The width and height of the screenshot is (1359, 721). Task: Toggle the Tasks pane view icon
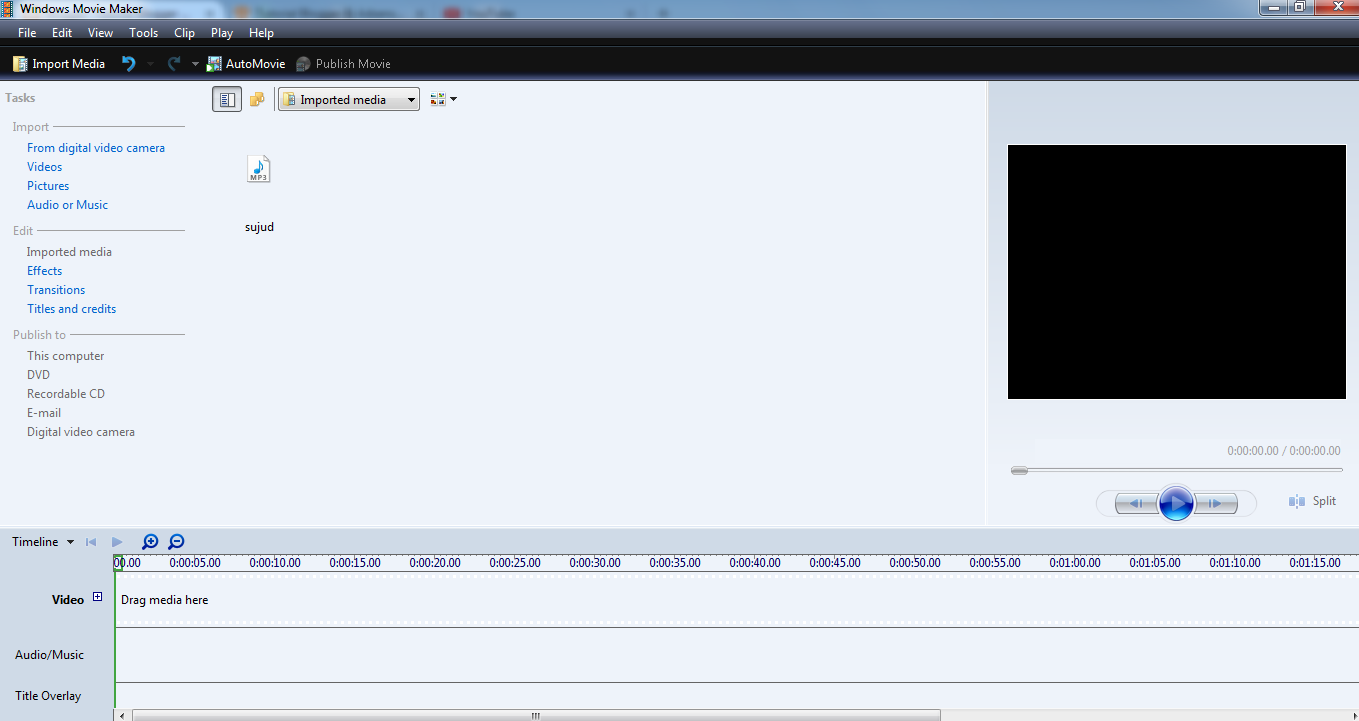click(x=227, y=100)
